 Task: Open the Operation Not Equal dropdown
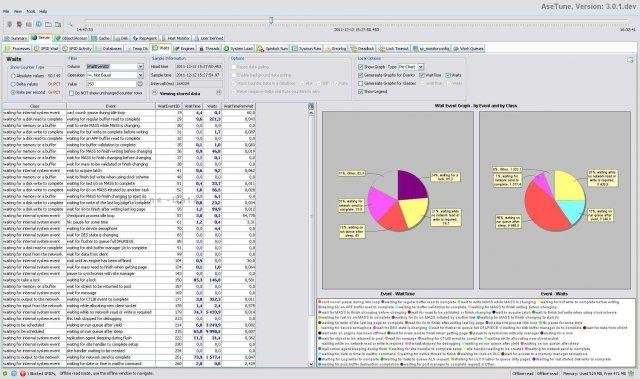115,75
